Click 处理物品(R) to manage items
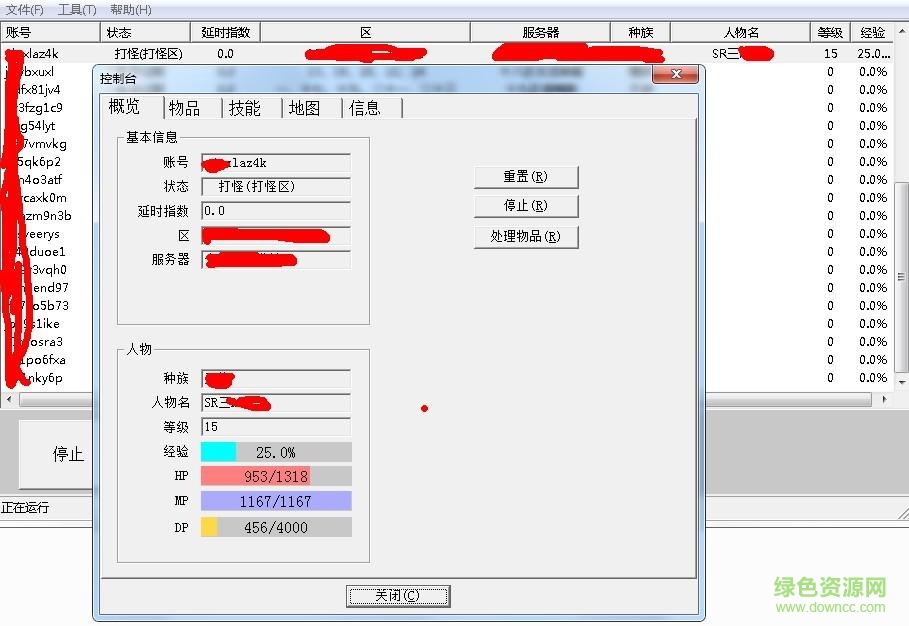Screen dimensions: 909x626 526,236
